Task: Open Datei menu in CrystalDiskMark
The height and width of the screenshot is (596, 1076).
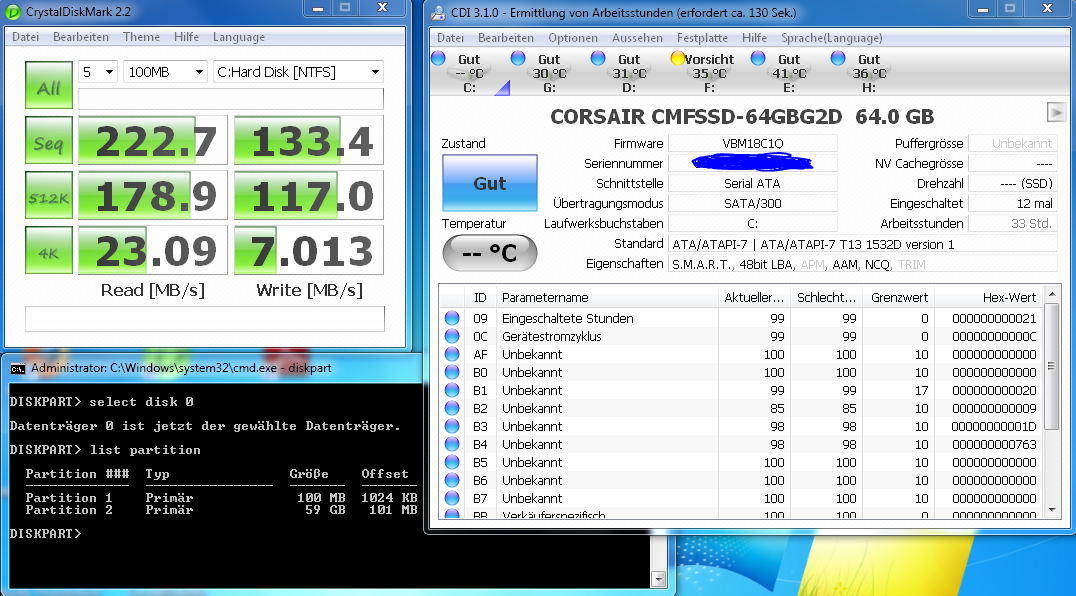Action: click(x=25, y=37)
